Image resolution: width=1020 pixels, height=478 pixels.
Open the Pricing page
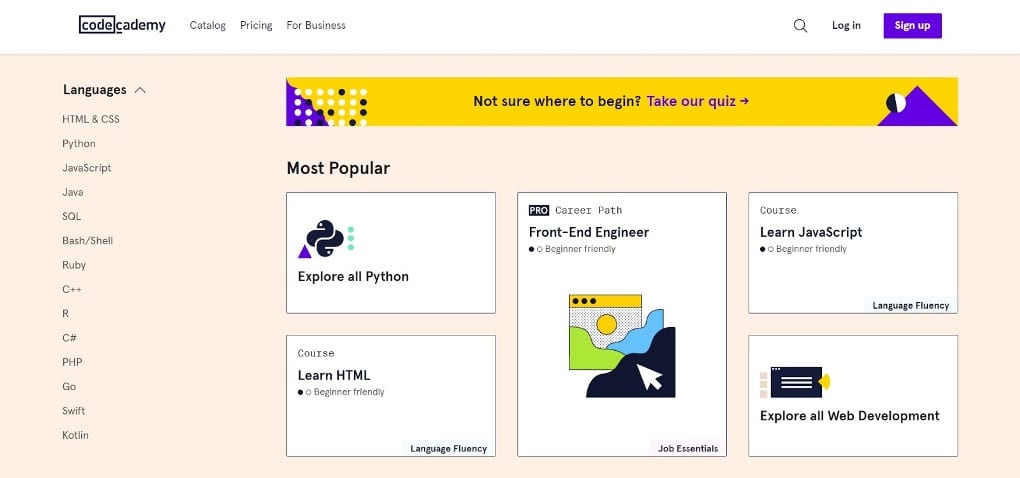tap(256, 25)
